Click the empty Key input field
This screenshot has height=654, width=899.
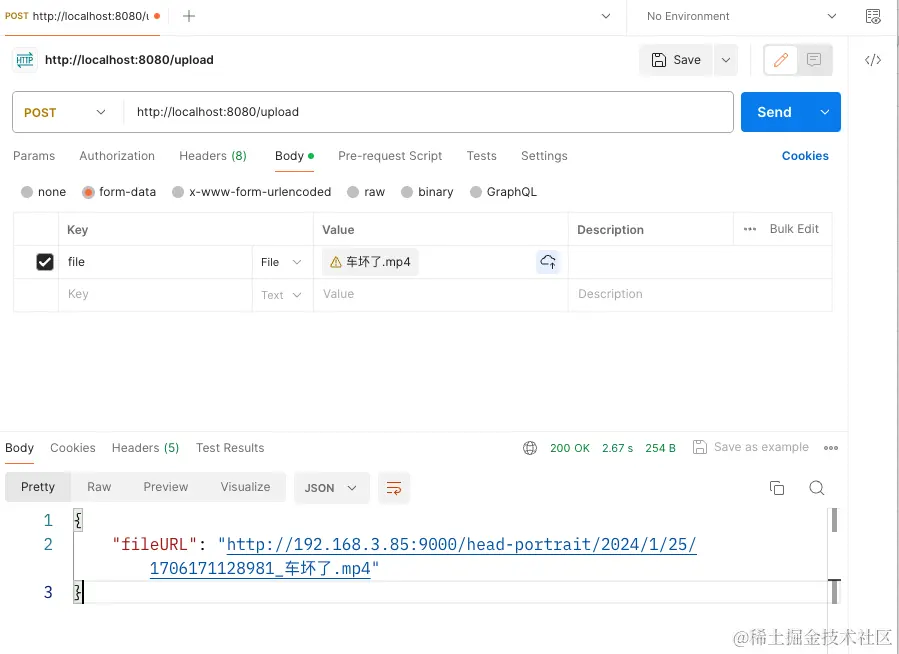pos(155,295)
